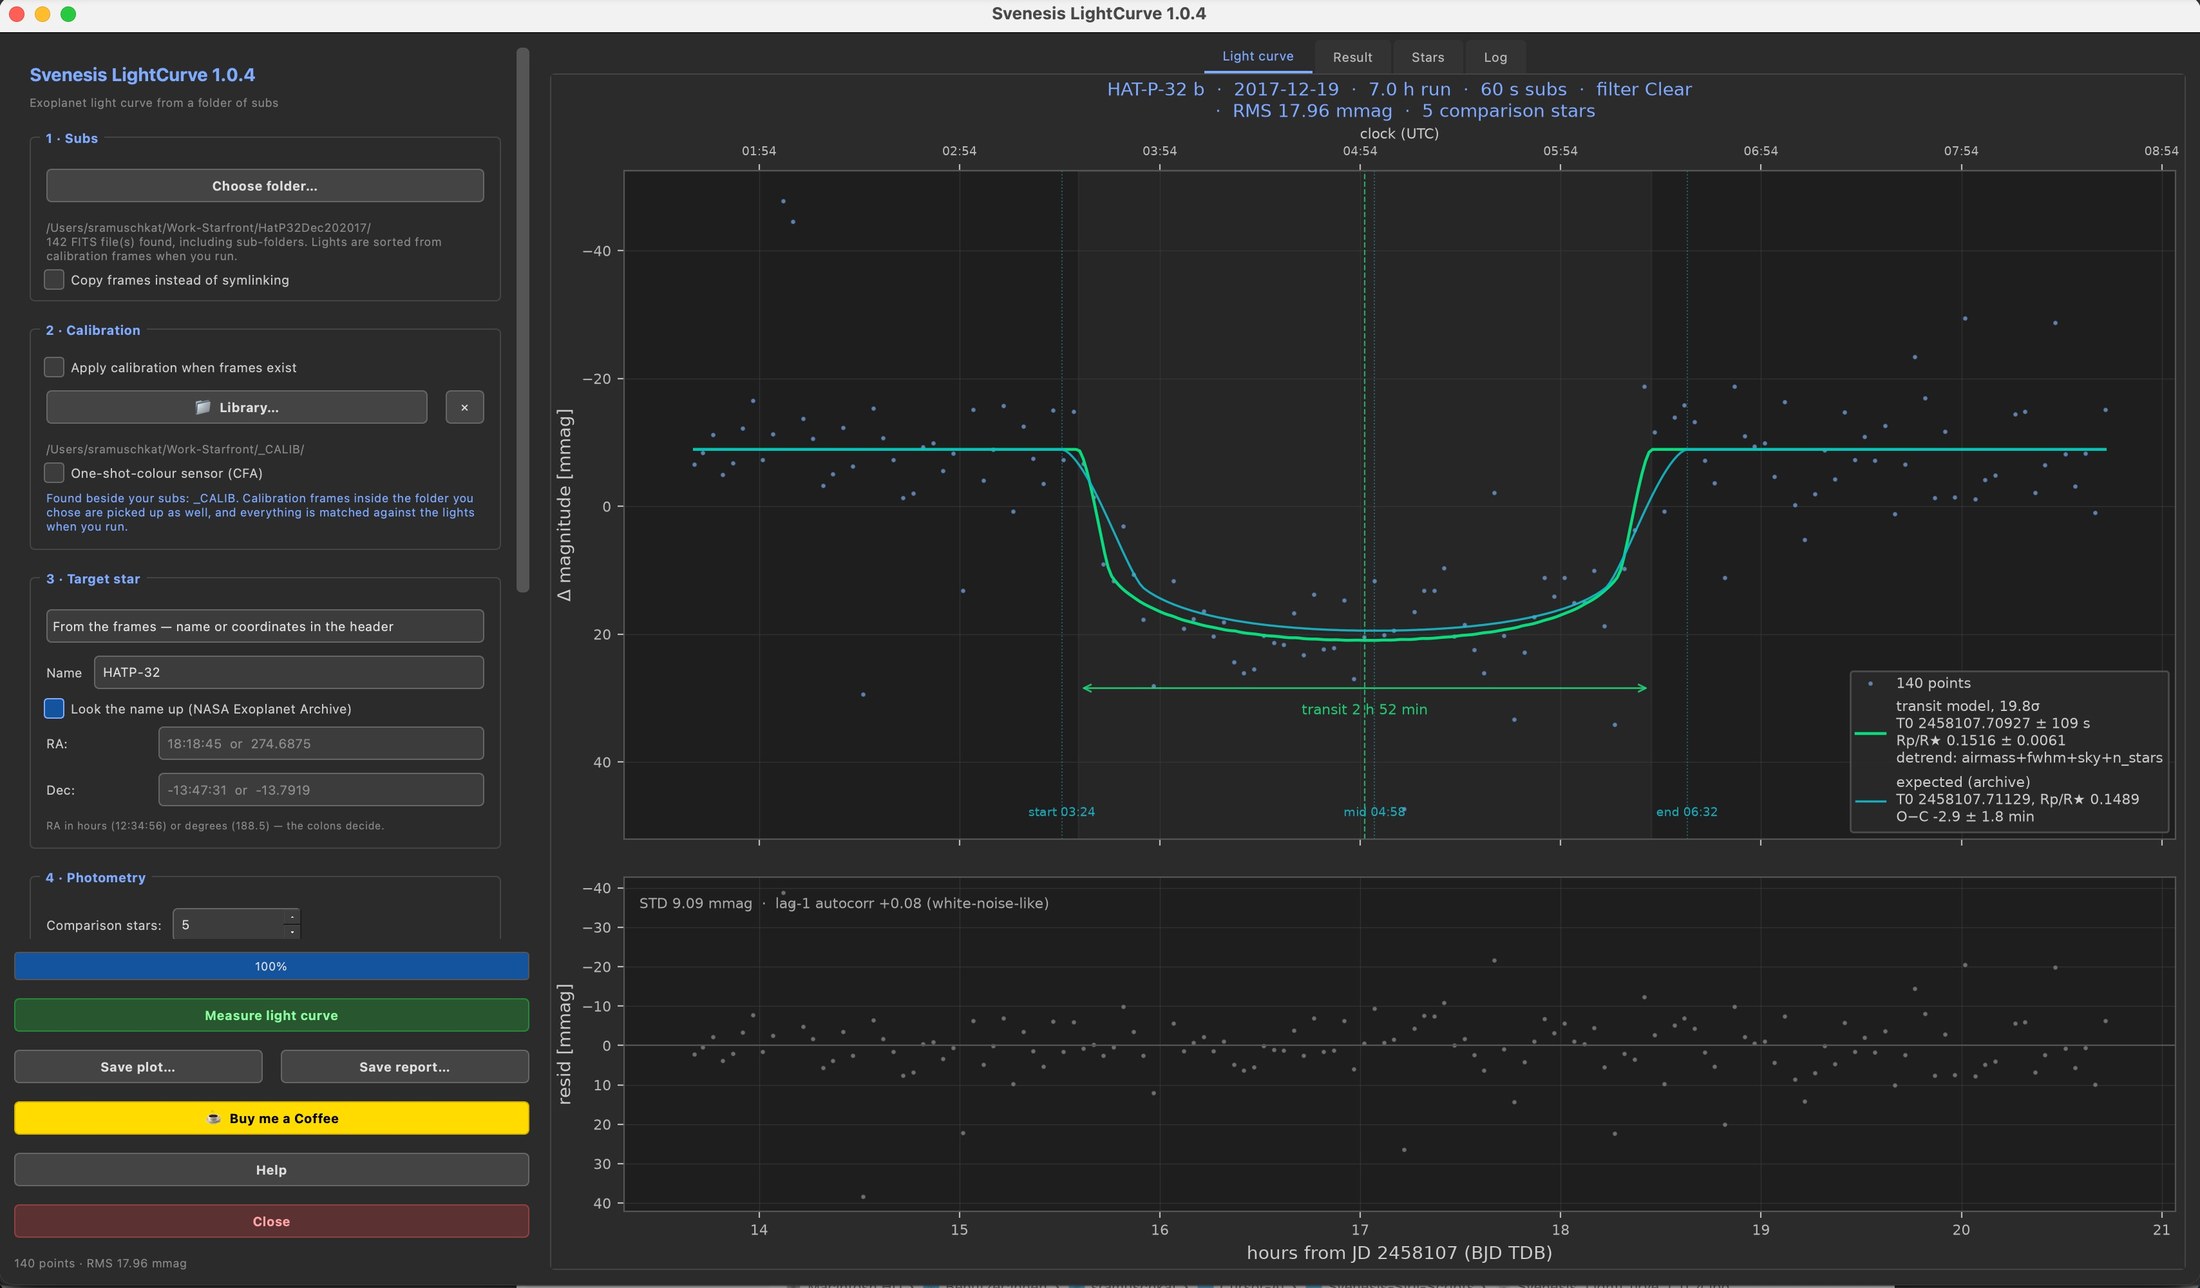The image size is (2200, 1288).
Task: Click the '2 · Calibration' section heading
Action: point(93,330)
